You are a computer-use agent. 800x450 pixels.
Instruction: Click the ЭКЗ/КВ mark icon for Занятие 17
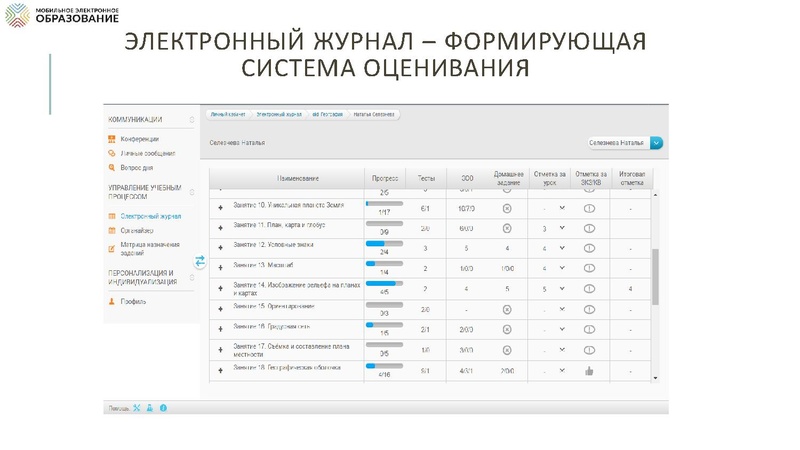point(589,350)
